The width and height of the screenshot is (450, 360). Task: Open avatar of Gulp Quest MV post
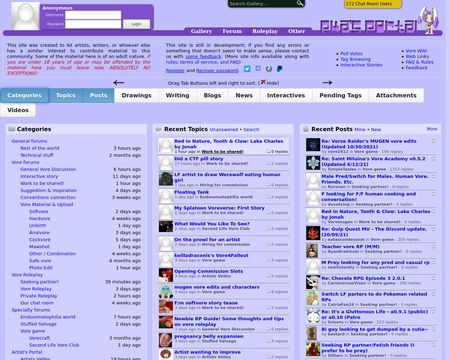click(x=313, y=233)
